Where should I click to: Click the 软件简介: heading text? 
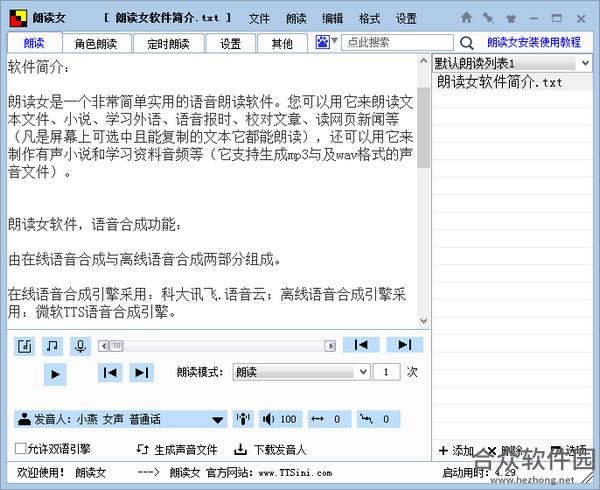click(x=39, y=67)
